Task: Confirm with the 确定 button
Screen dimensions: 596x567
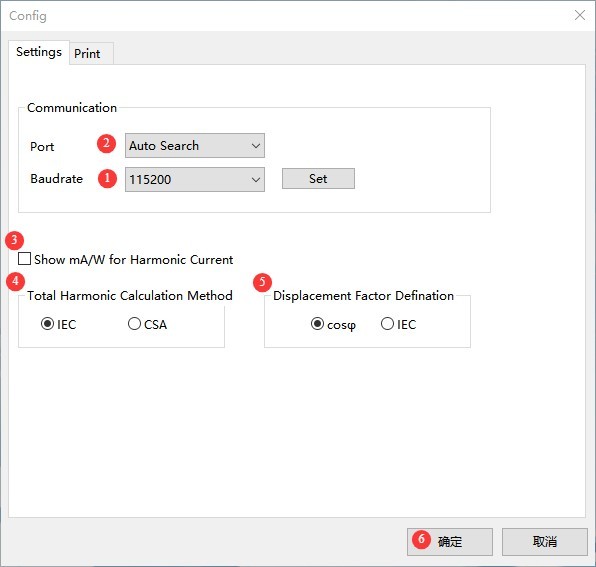Action: pyautogui.click(x=450, y=542)
